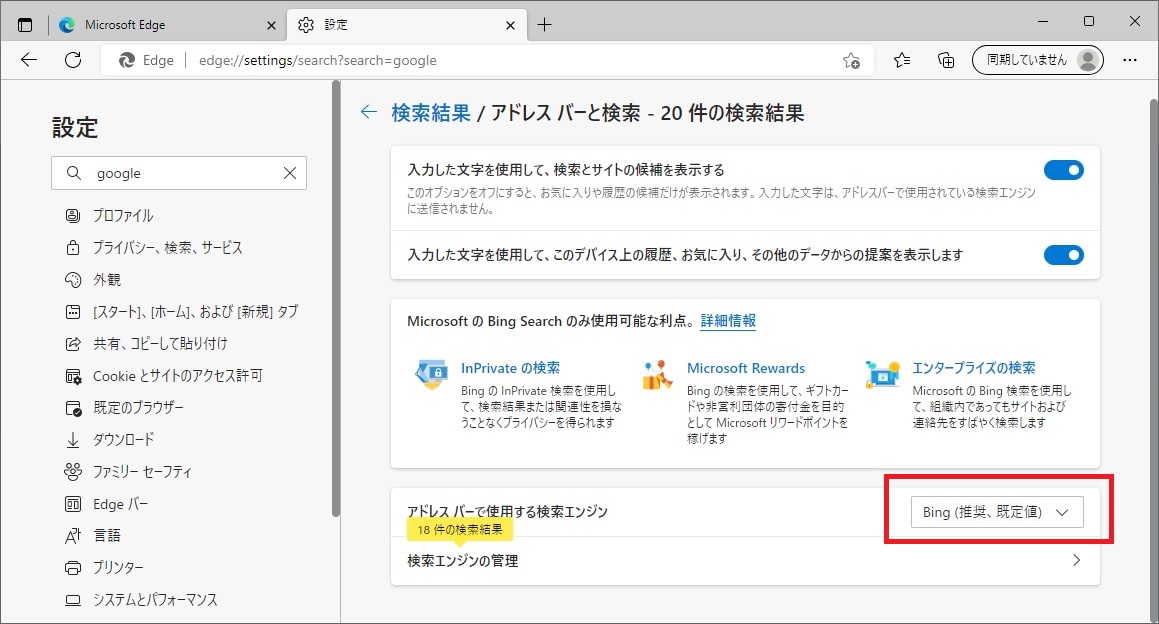Open the 言語 settings section
Image resolution: width=1159 pixels, height=624 pixels.
pos(106,536)
